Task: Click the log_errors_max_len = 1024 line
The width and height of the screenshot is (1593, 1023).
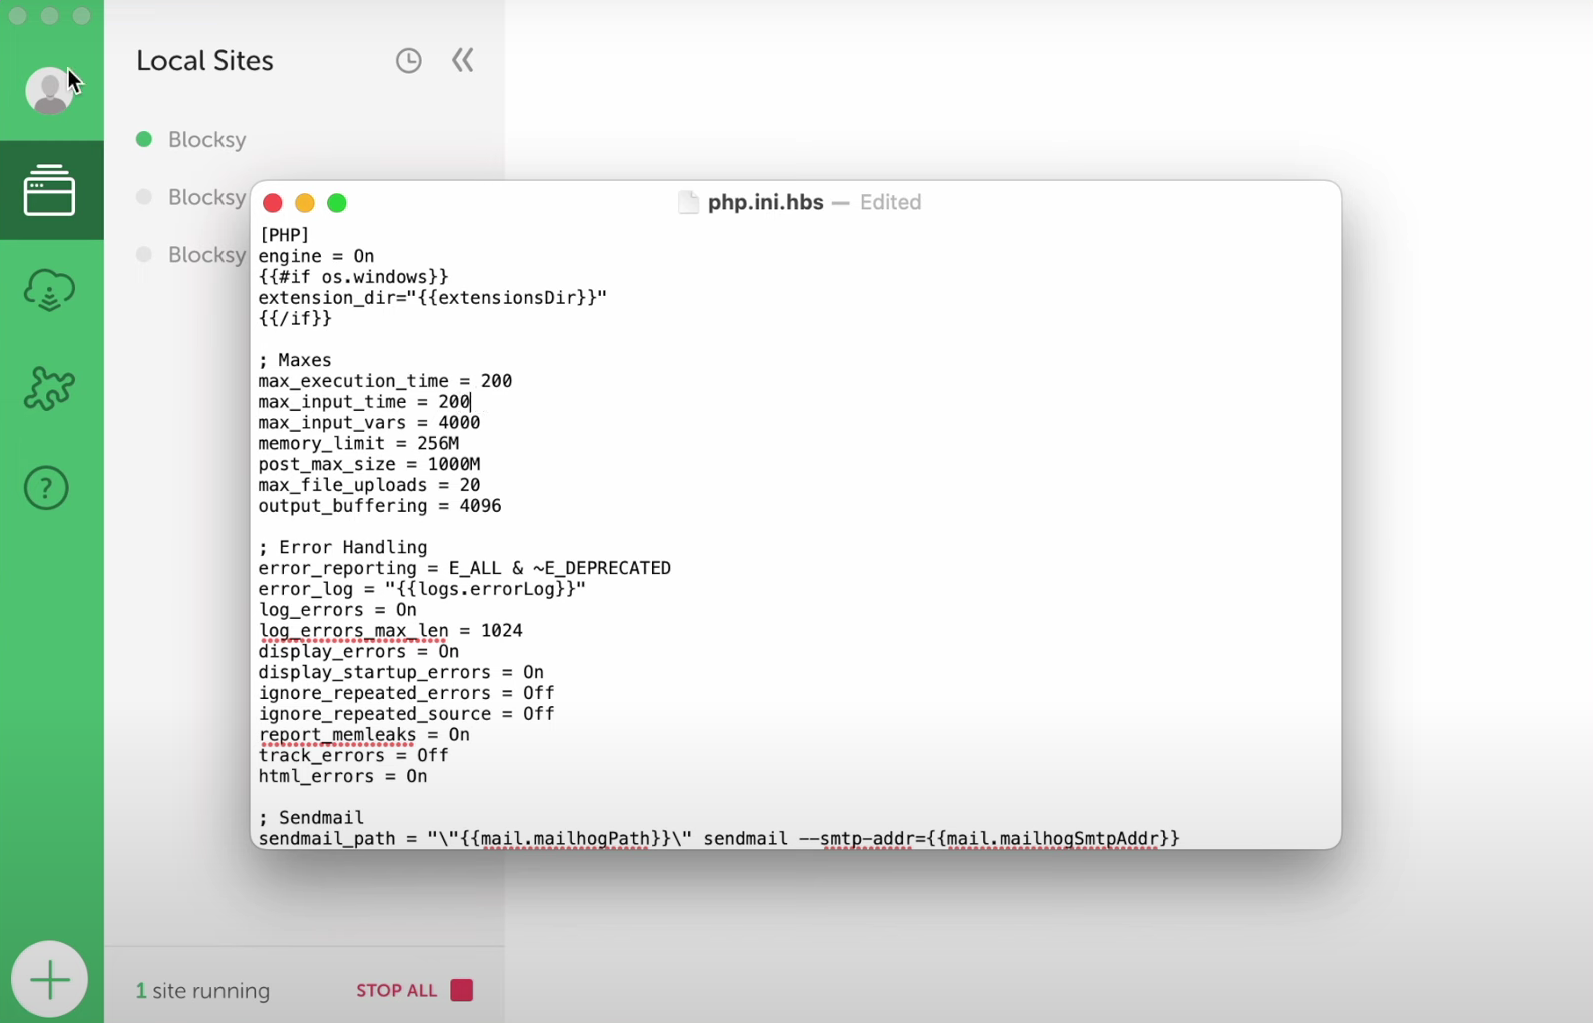Action: [391, 631]
